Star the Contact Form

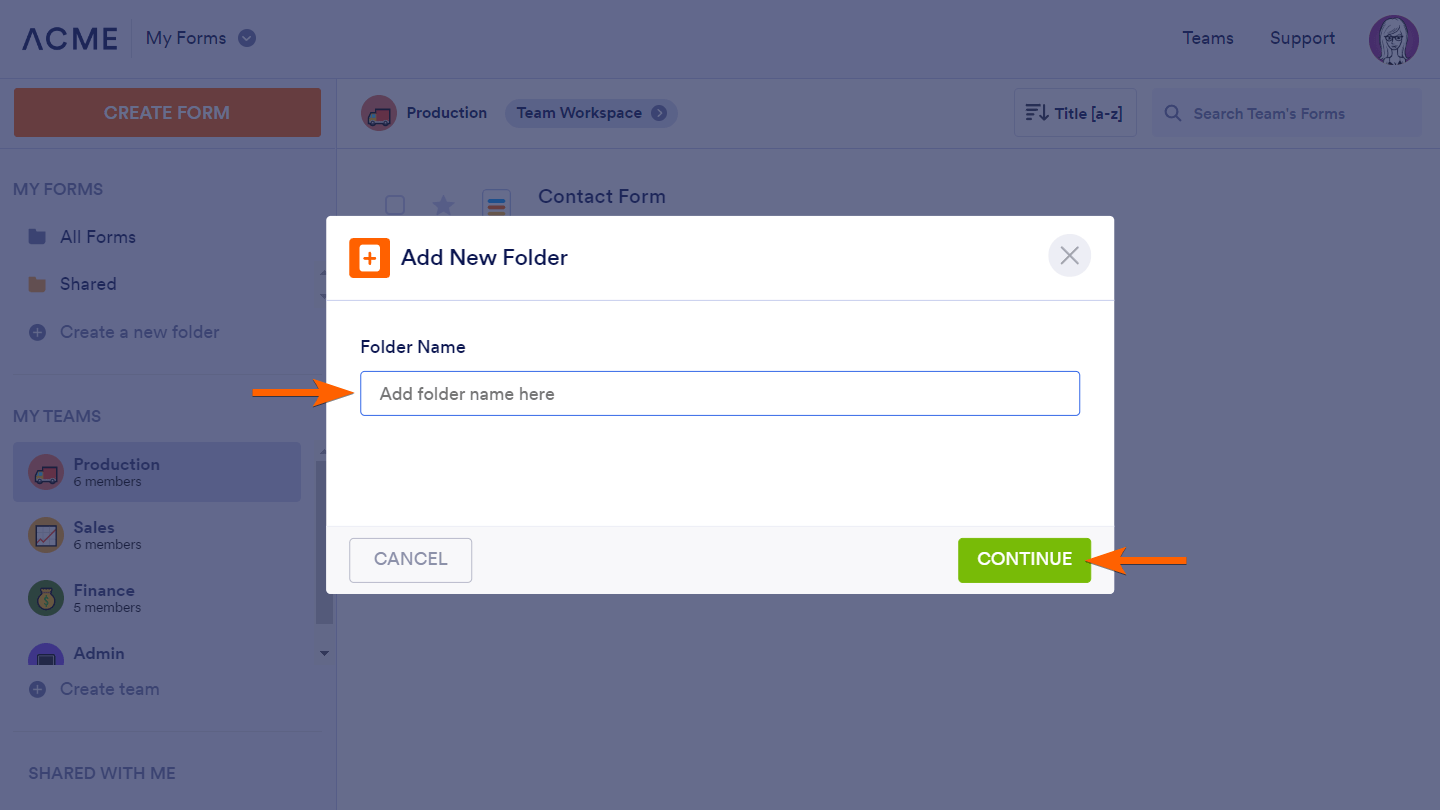click(x=443, y=205)
